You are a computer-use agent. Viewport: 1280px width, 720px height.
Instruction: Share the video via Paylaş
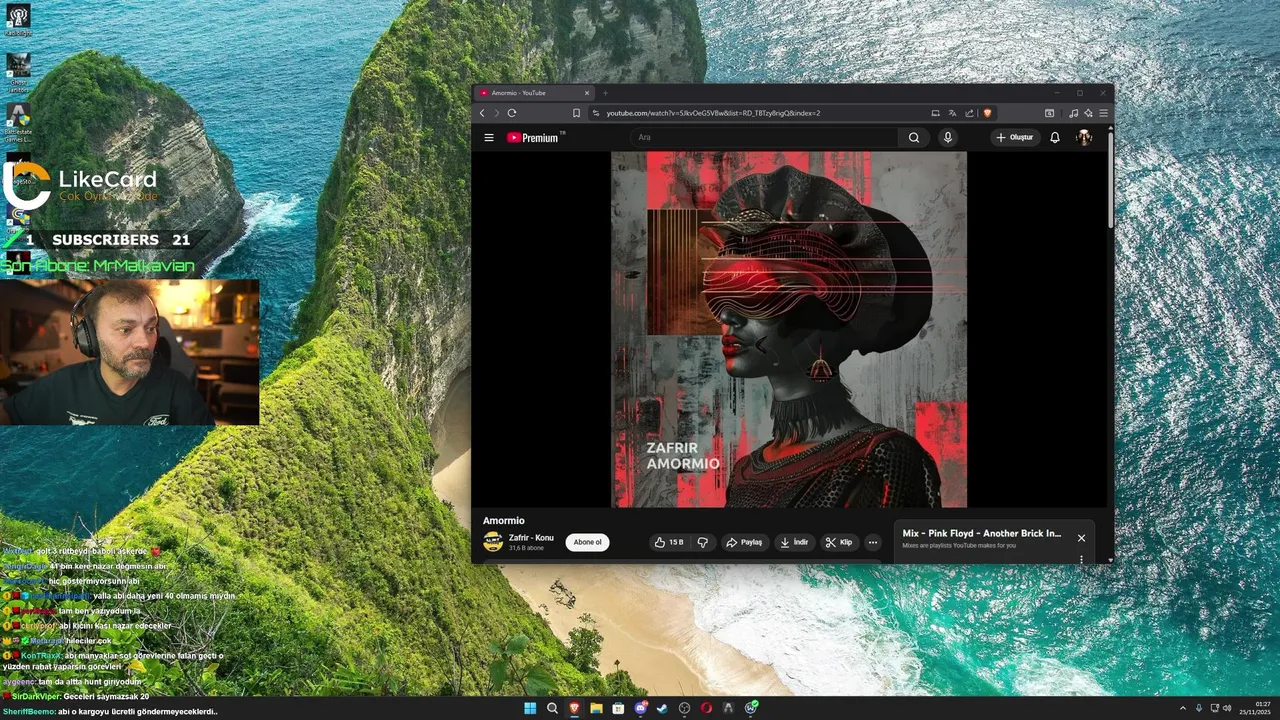point(744,542)
